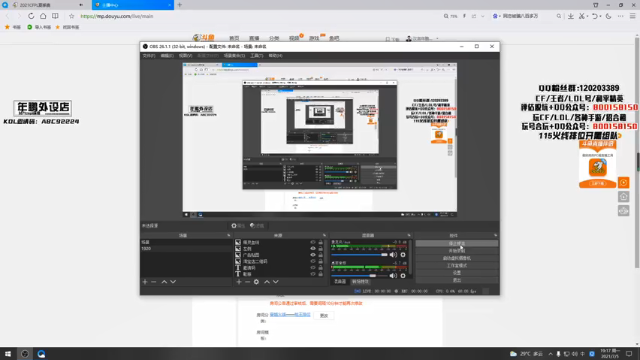640x360 pixels.
Task: Click the start recording button in OBS controls
Action: click(457, 251)
